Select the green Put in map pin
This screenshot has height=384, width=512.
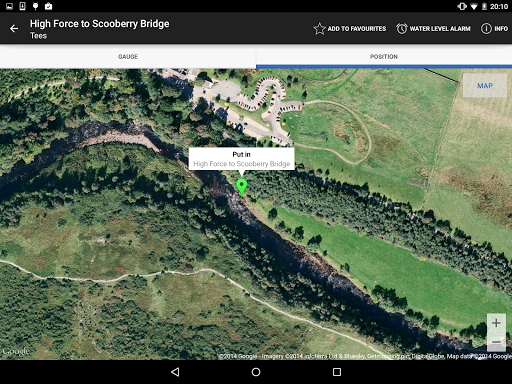[242, 187]
